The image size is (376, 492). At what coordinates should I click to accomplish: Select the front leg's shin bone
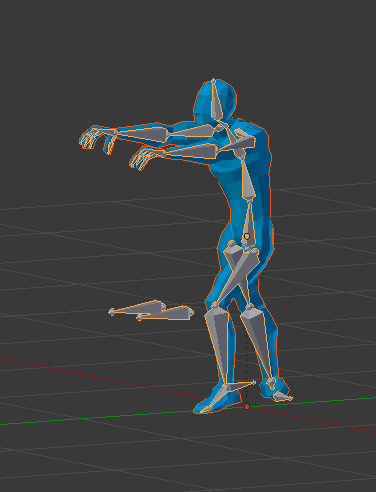click(x=218, y=345)
